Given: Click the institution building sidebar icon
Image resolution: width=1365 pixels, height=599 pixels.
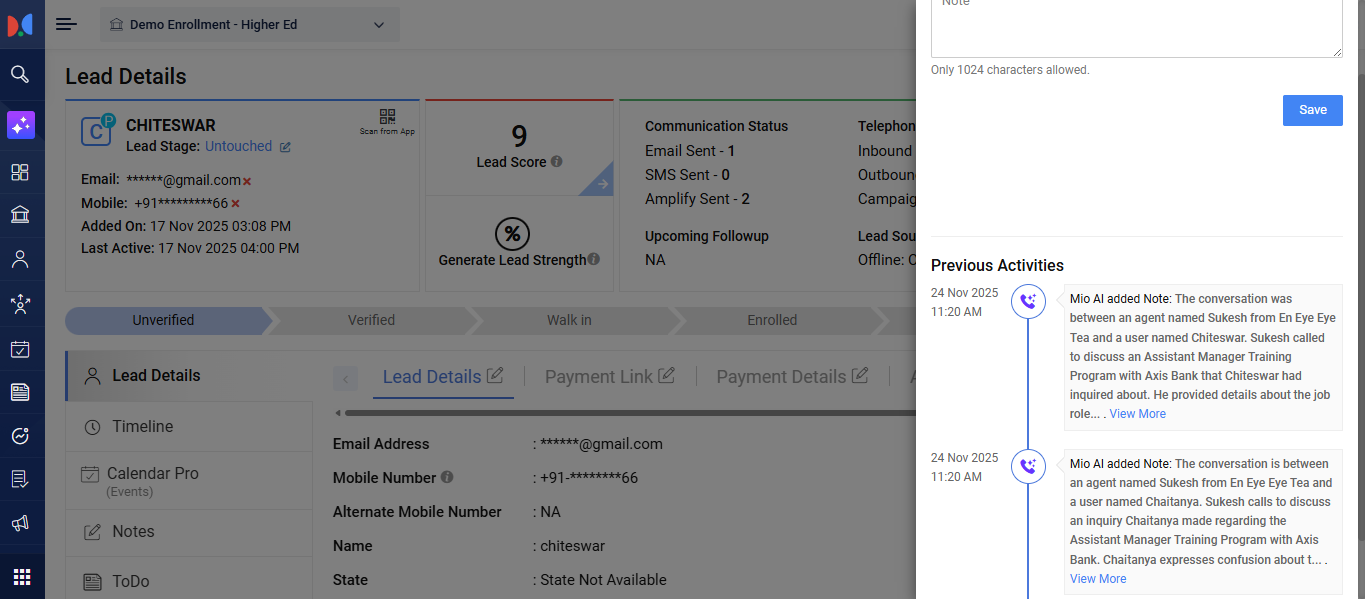Looking at the screenshot, I should point(20,215).
